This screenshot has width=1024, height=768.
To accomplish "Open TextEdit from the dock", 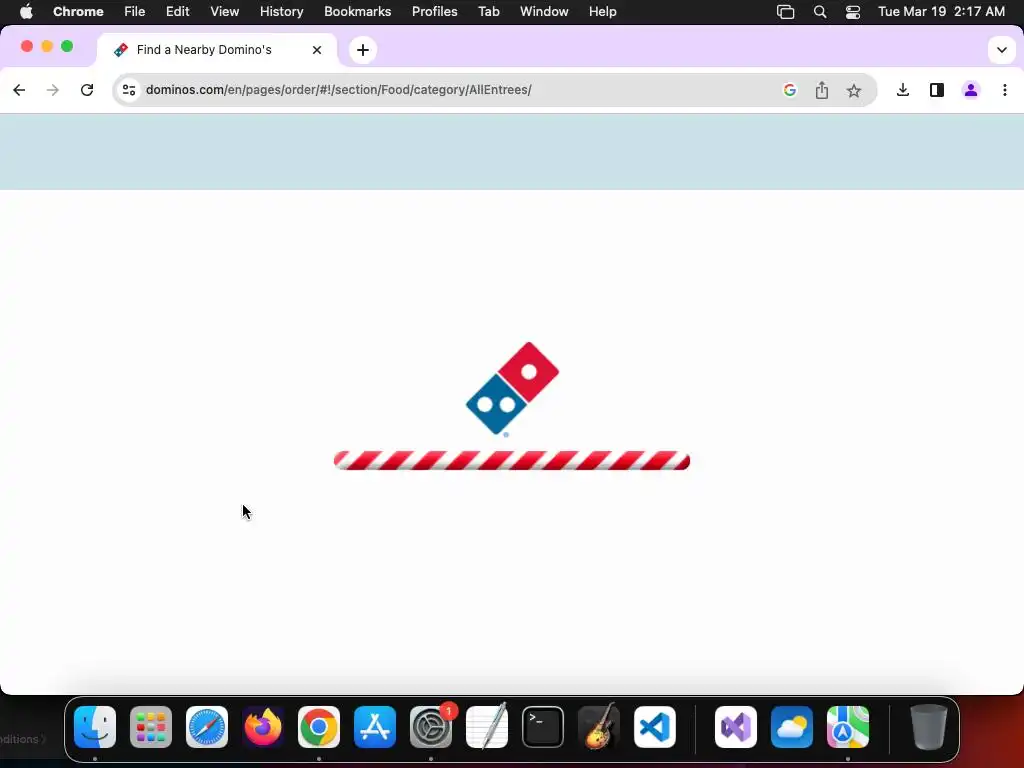I will 487,727.
